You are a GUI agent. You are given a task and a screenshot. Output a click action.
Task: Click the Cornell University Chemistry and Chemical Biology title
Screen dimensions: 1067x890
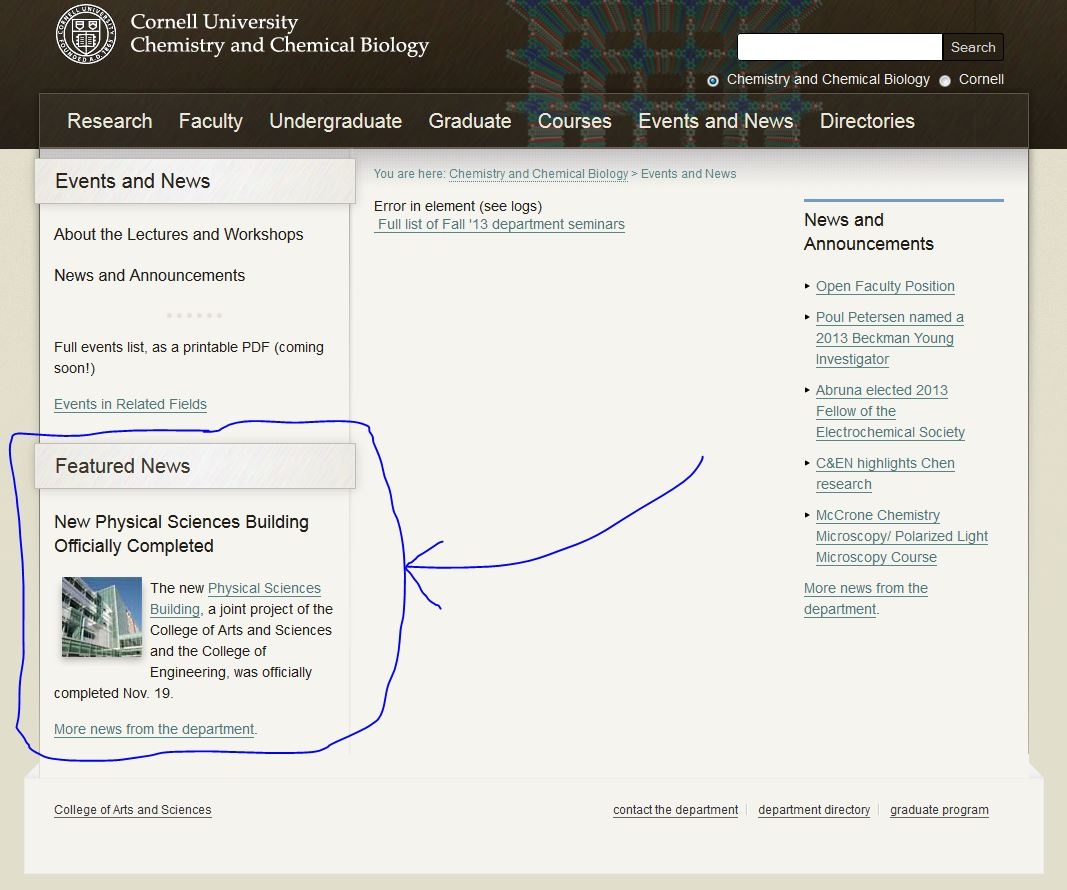[279, 33]
